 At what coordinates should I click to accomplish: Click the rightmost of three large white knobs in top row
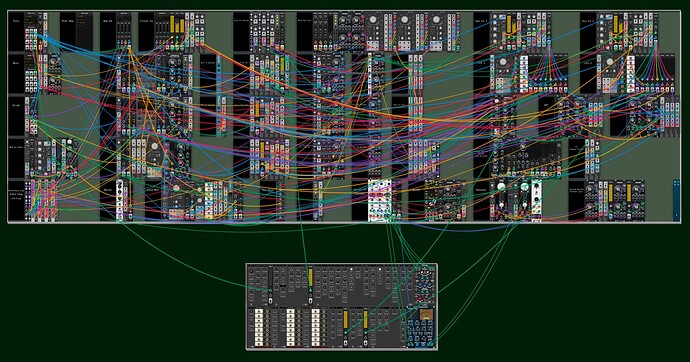click(436, 20)
